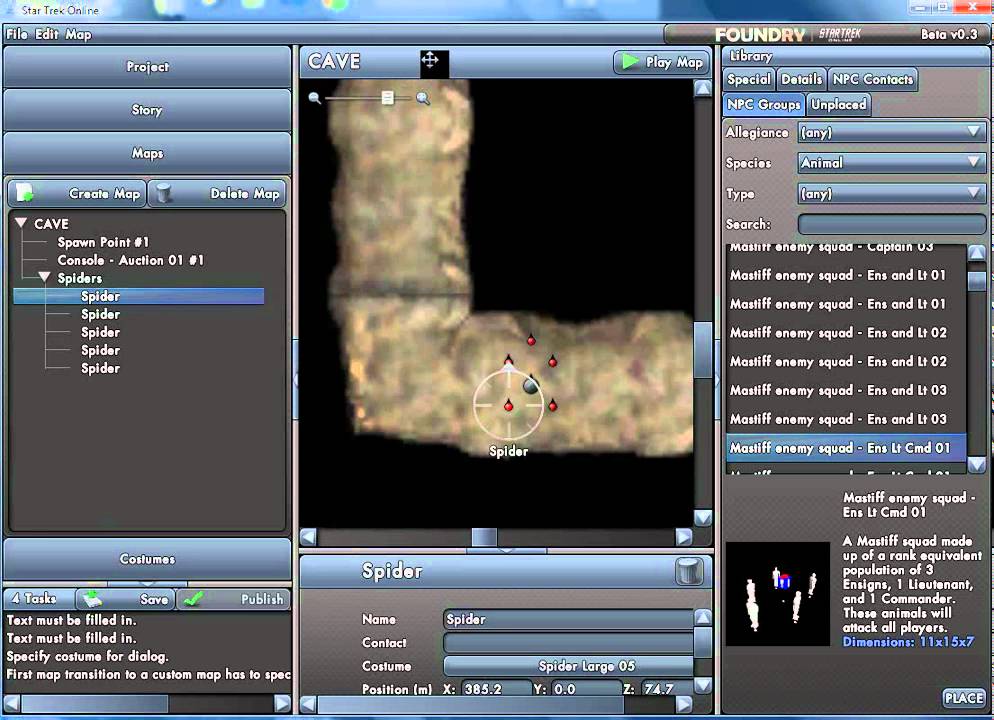
Task: Click map horizontal scroll left arrow
Action: tap(308, 537)
